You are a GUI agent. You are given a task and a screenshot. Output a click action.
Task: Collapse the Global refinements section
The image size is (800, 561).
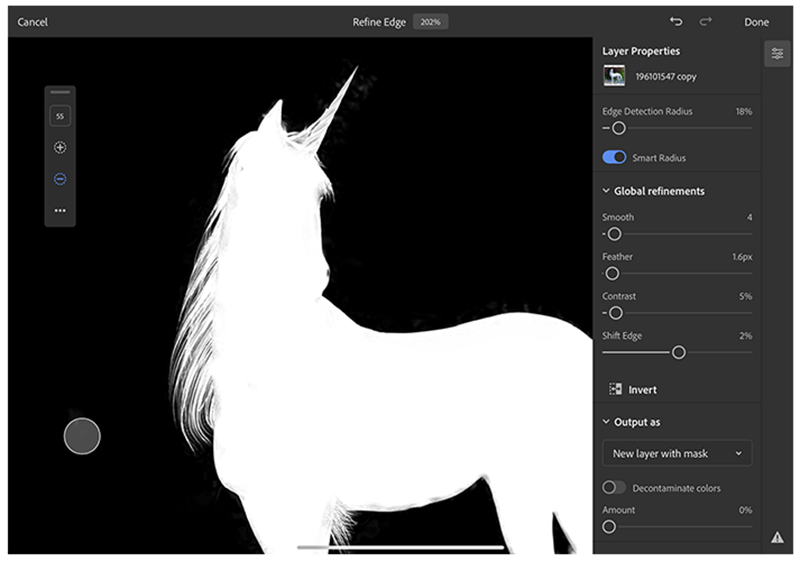click(606, 191)
